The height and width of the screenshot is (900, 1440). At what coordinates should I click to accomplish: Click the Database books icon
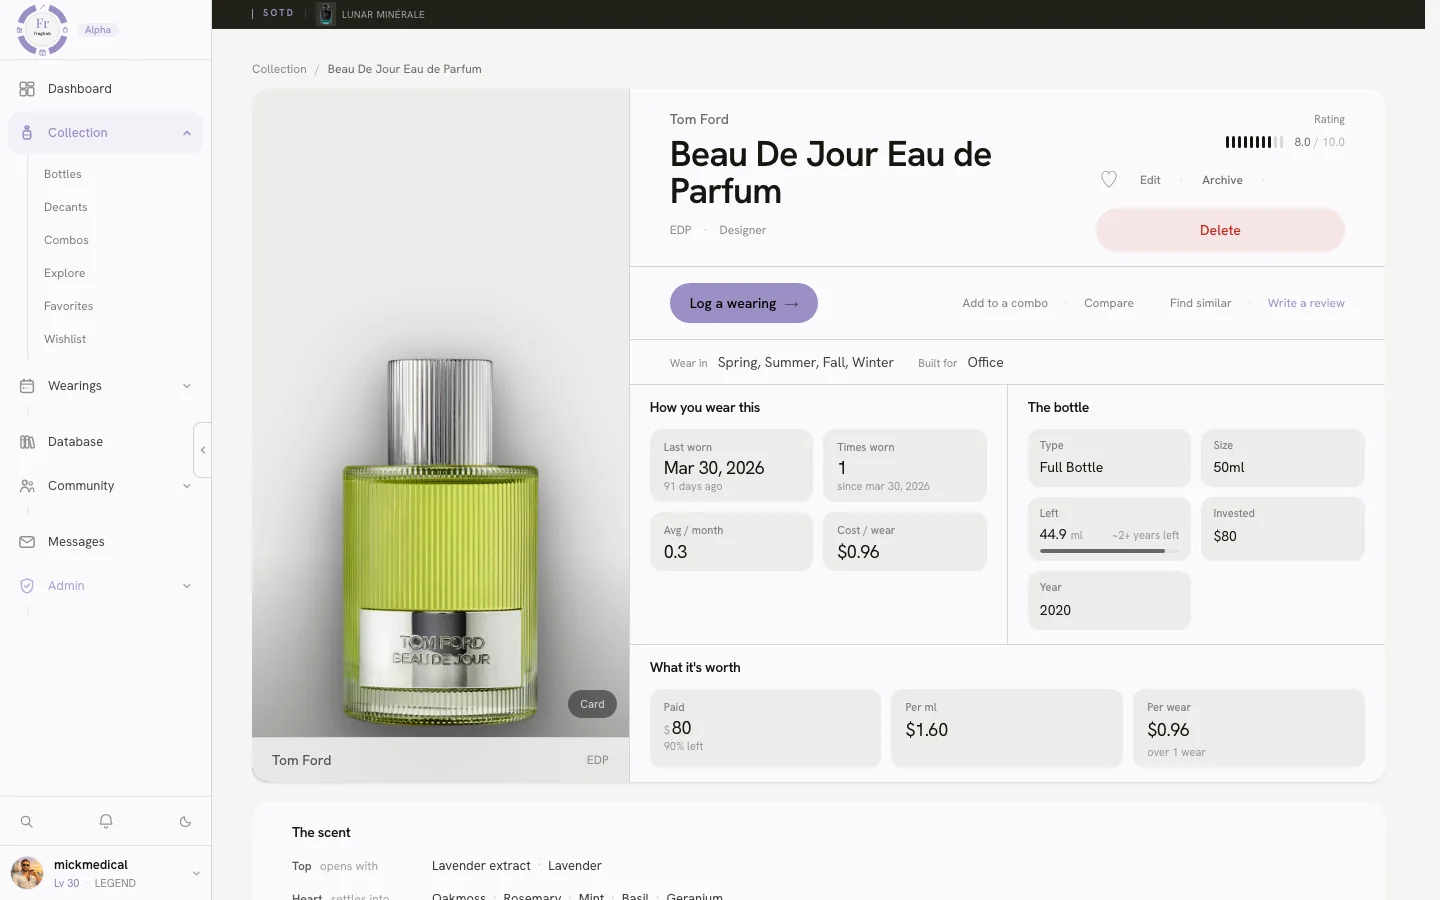point(27,442)
